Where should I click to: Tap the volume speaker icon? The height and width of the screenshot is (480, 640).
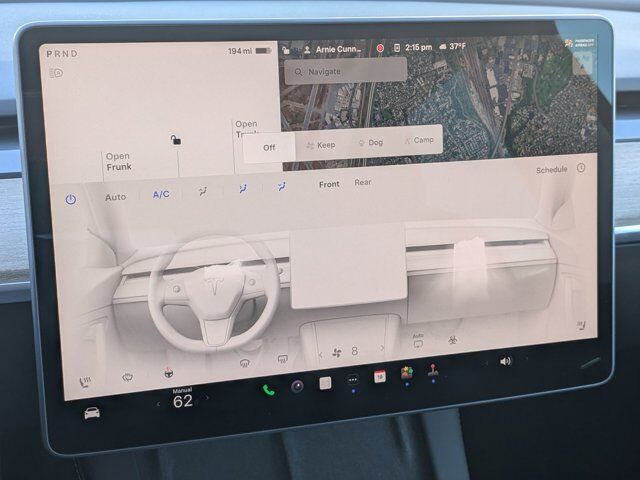coord(505,361)
